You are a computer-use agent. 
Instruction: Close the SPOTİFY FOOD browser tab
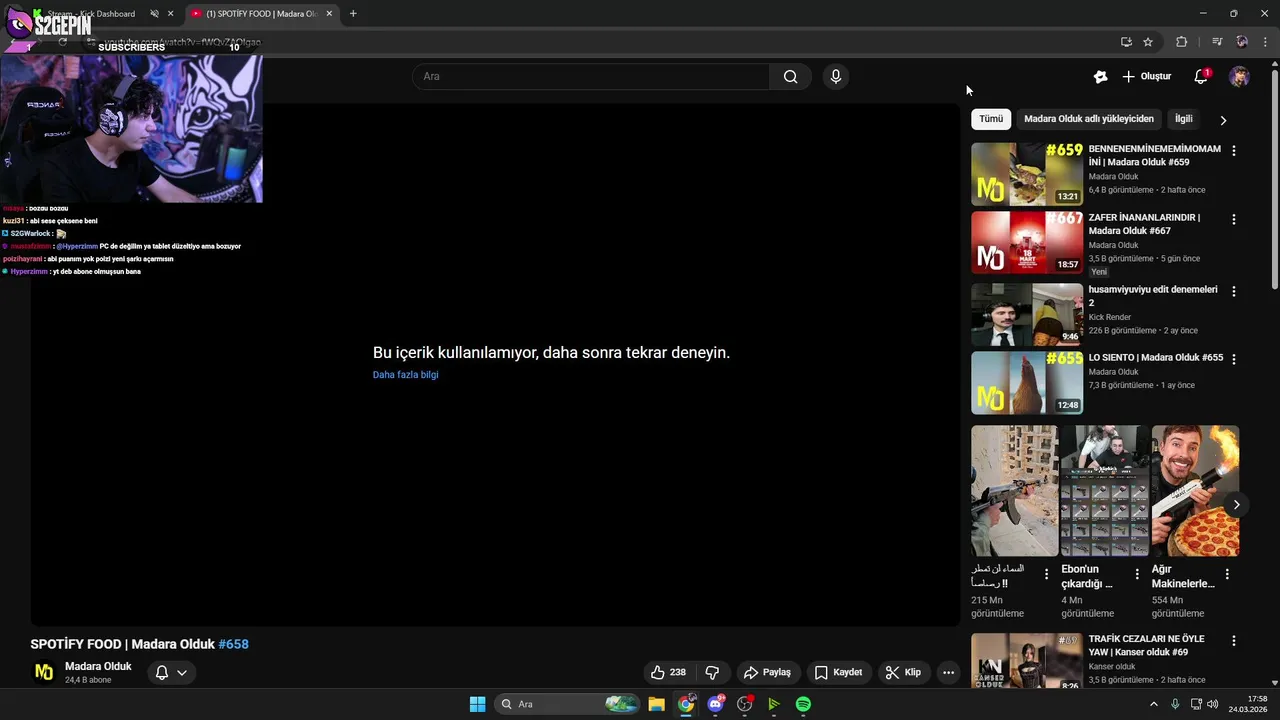pyautogui.click(x=329, y=14)
